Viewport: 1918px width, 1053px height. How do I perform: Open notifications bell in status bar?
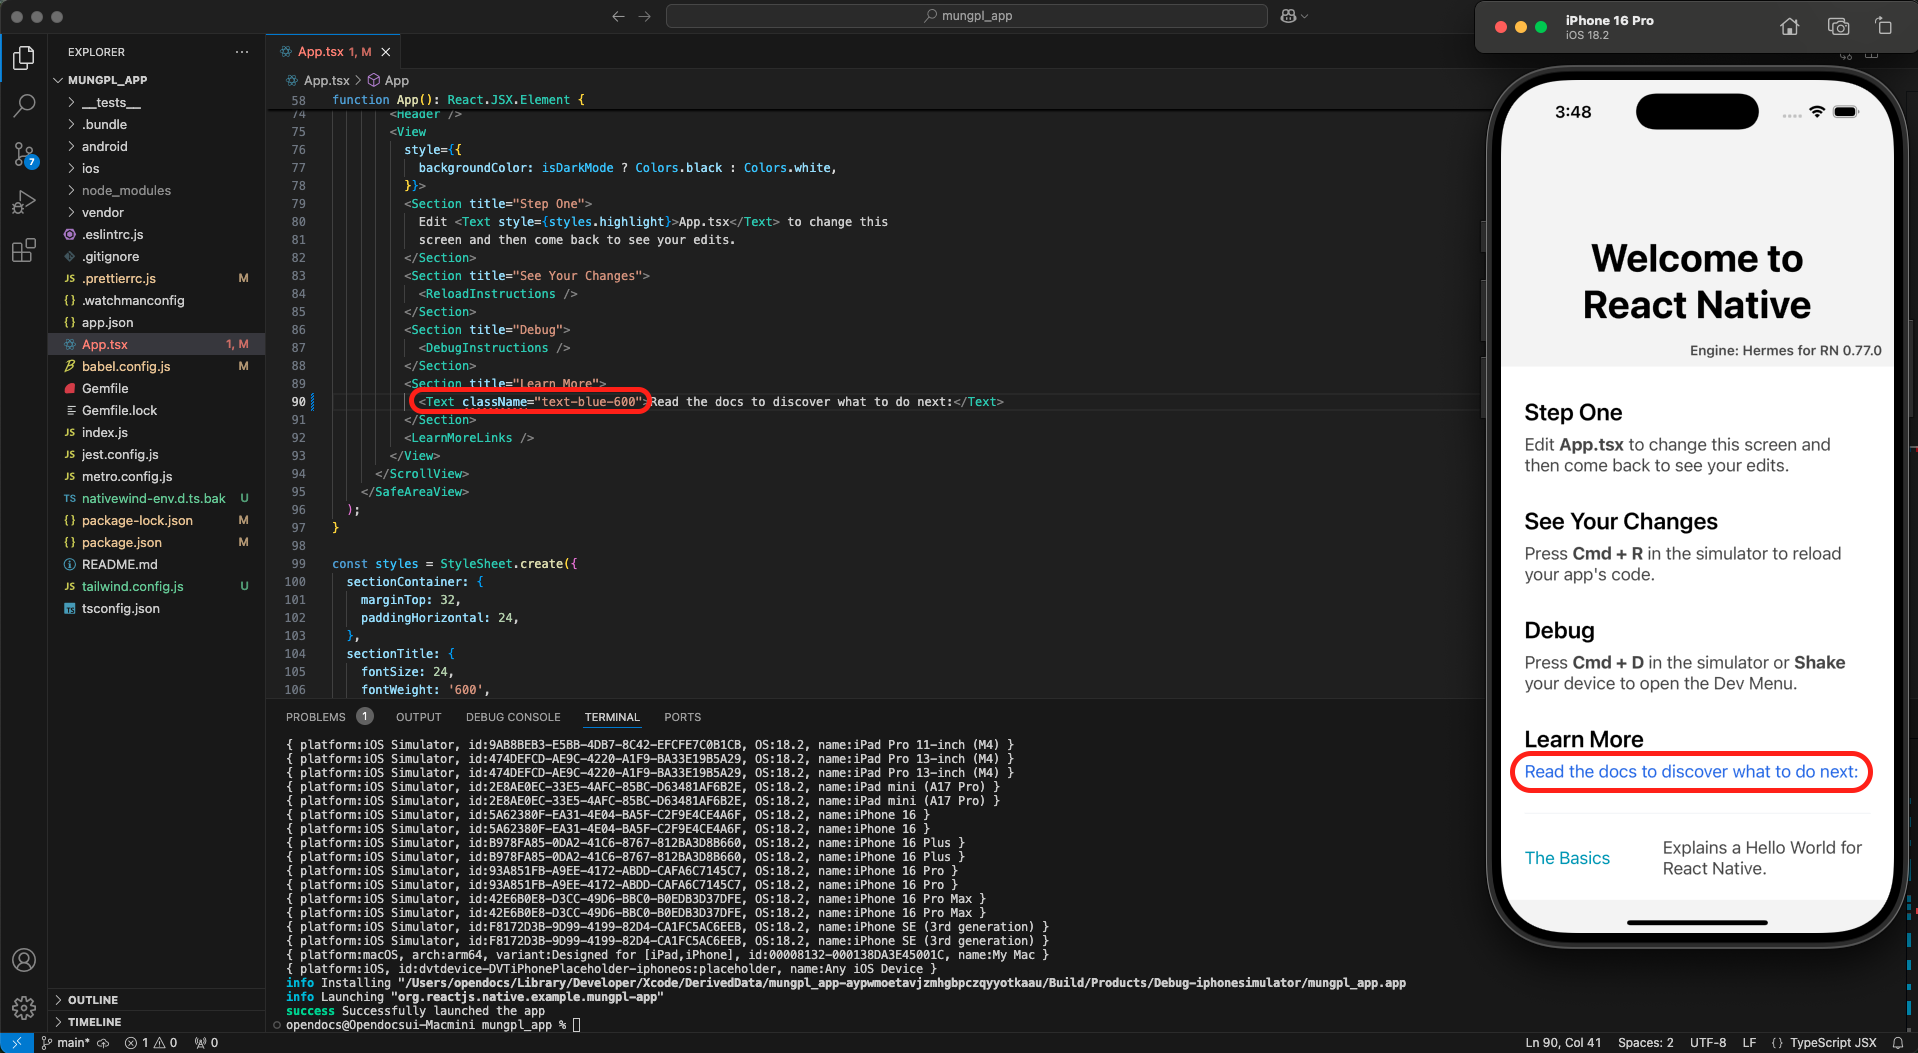point(1897,1043)
